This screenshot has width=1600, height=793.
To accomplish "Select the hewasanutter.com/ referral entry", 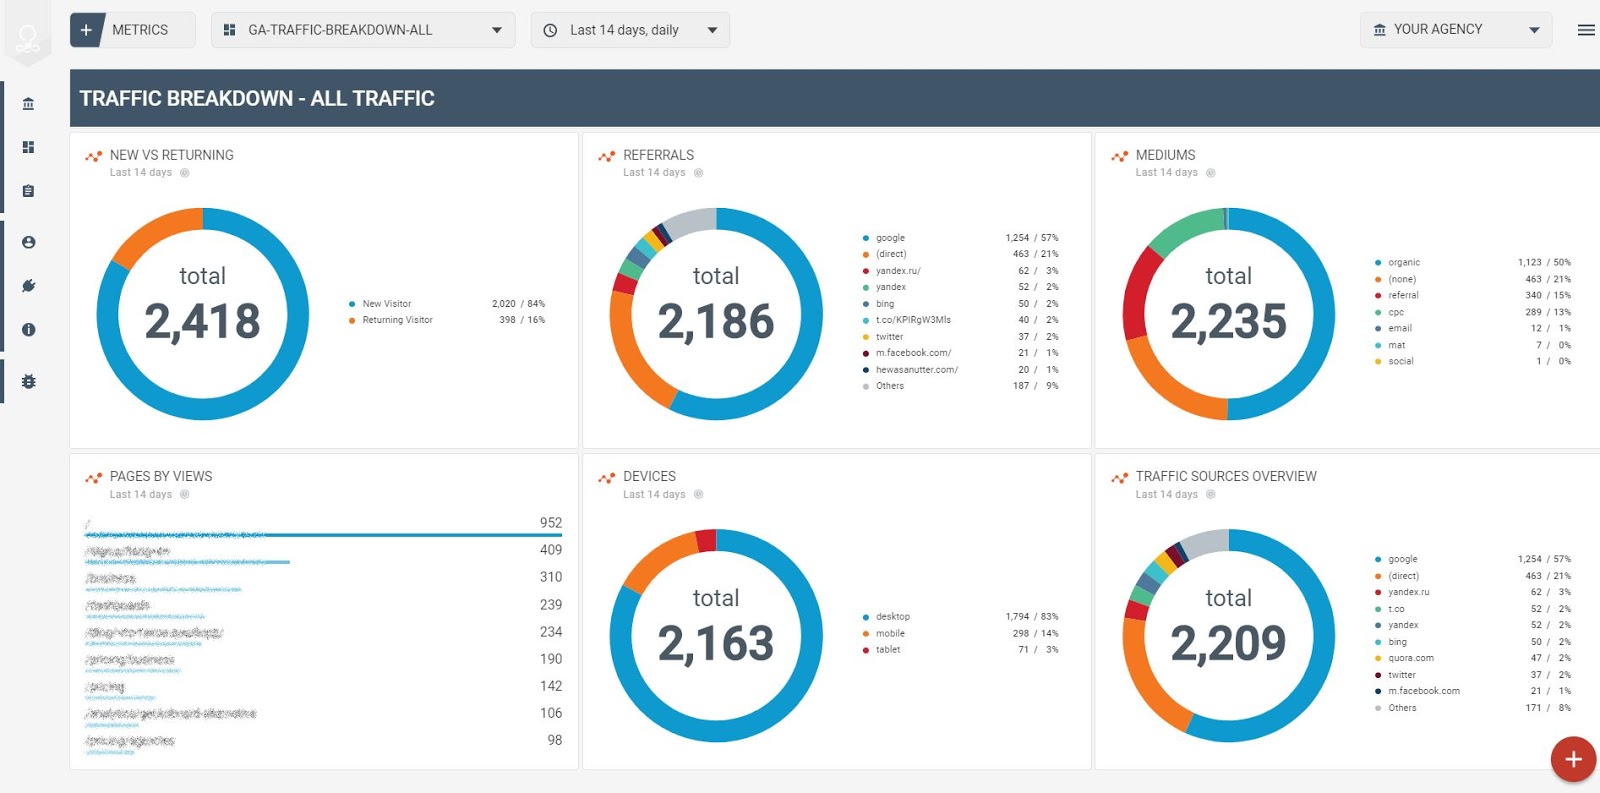I will click(917, 370).
